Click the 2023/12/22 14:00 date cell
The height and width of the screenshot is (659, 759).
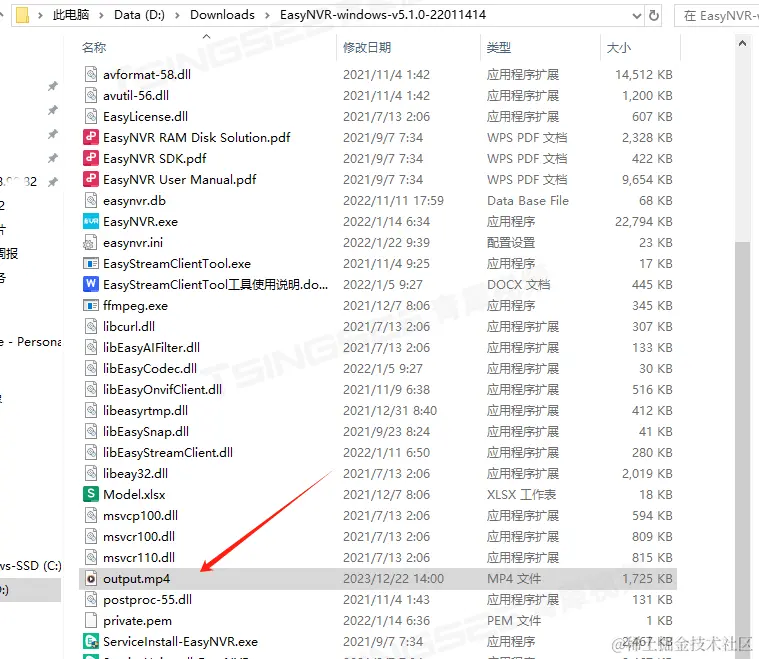[394, 579]
